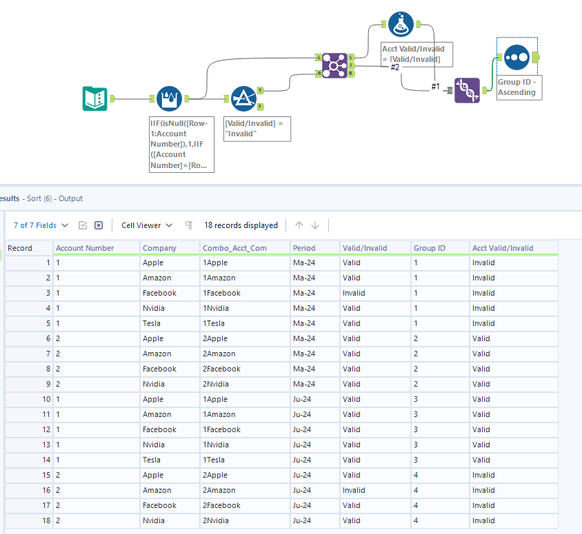Screen dimensions: 582x534
Task: Click the Combo_Acct_Com column header
Action: point(245,248)
